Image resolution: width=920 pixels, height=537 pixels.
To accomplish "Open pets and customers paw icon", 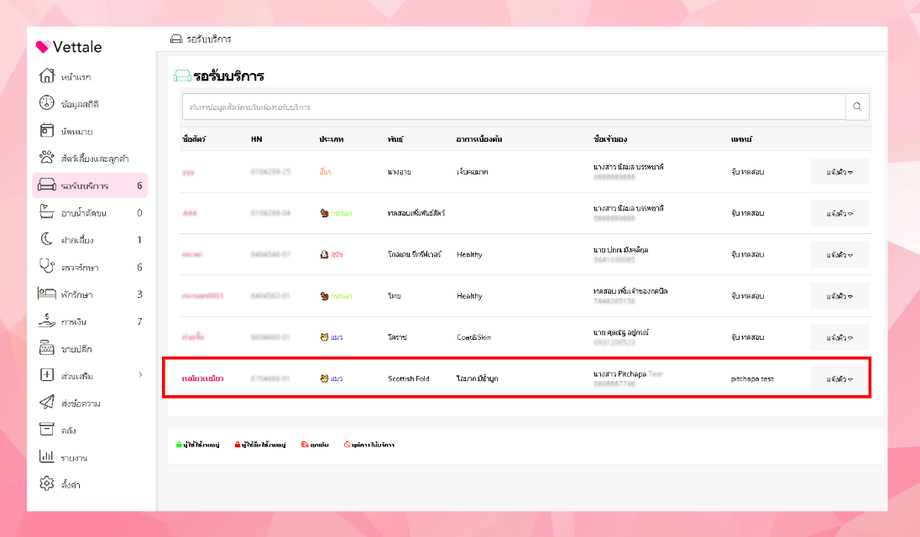I will click(x=46, y=157).
